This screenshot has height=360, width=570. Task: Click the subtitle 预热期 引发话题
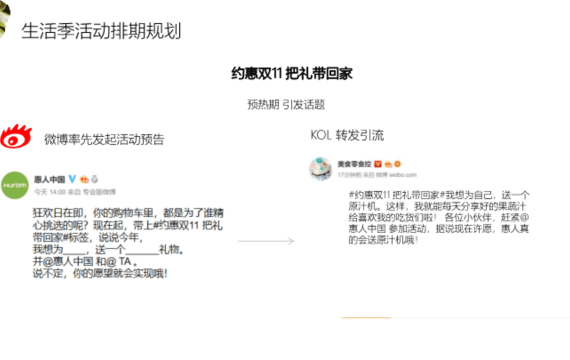point(286,105)
